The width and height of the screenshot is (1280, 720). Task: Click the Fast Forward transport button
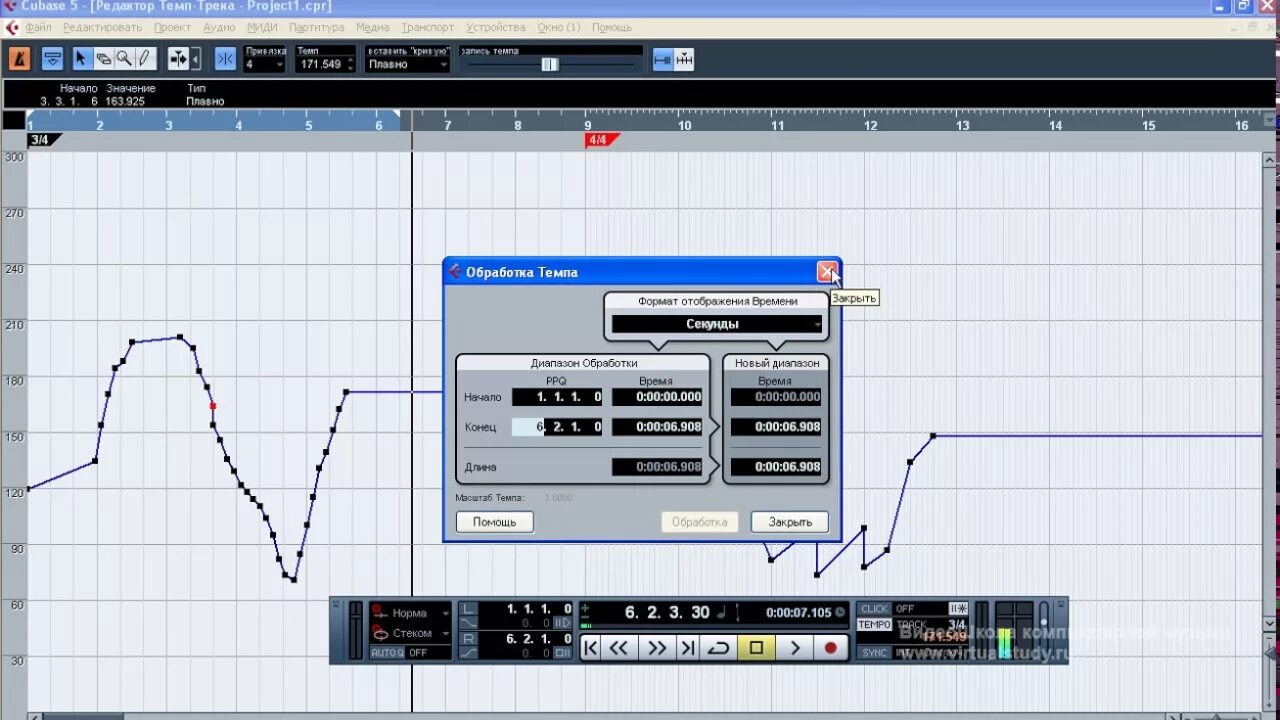656,648
